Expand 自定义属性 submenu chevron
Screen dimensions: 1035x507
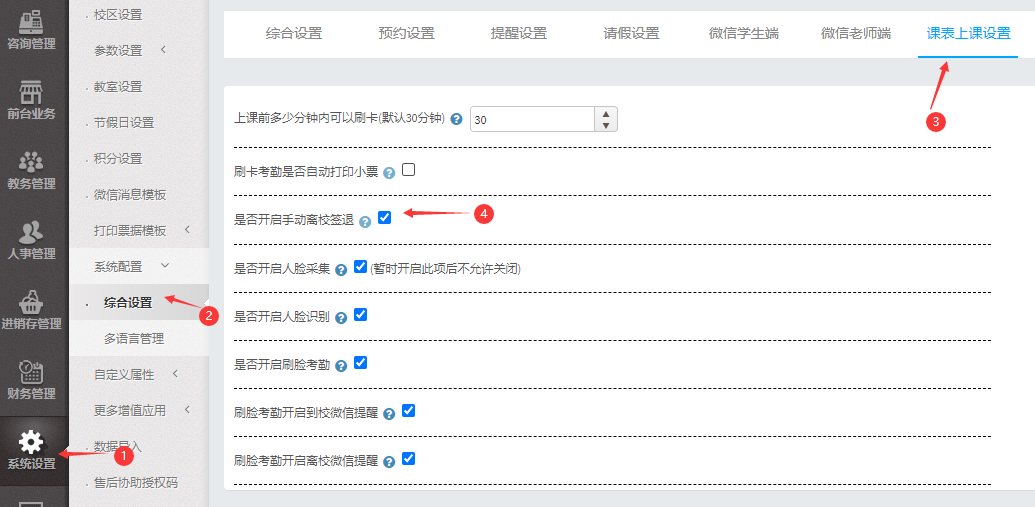point(175,374)
